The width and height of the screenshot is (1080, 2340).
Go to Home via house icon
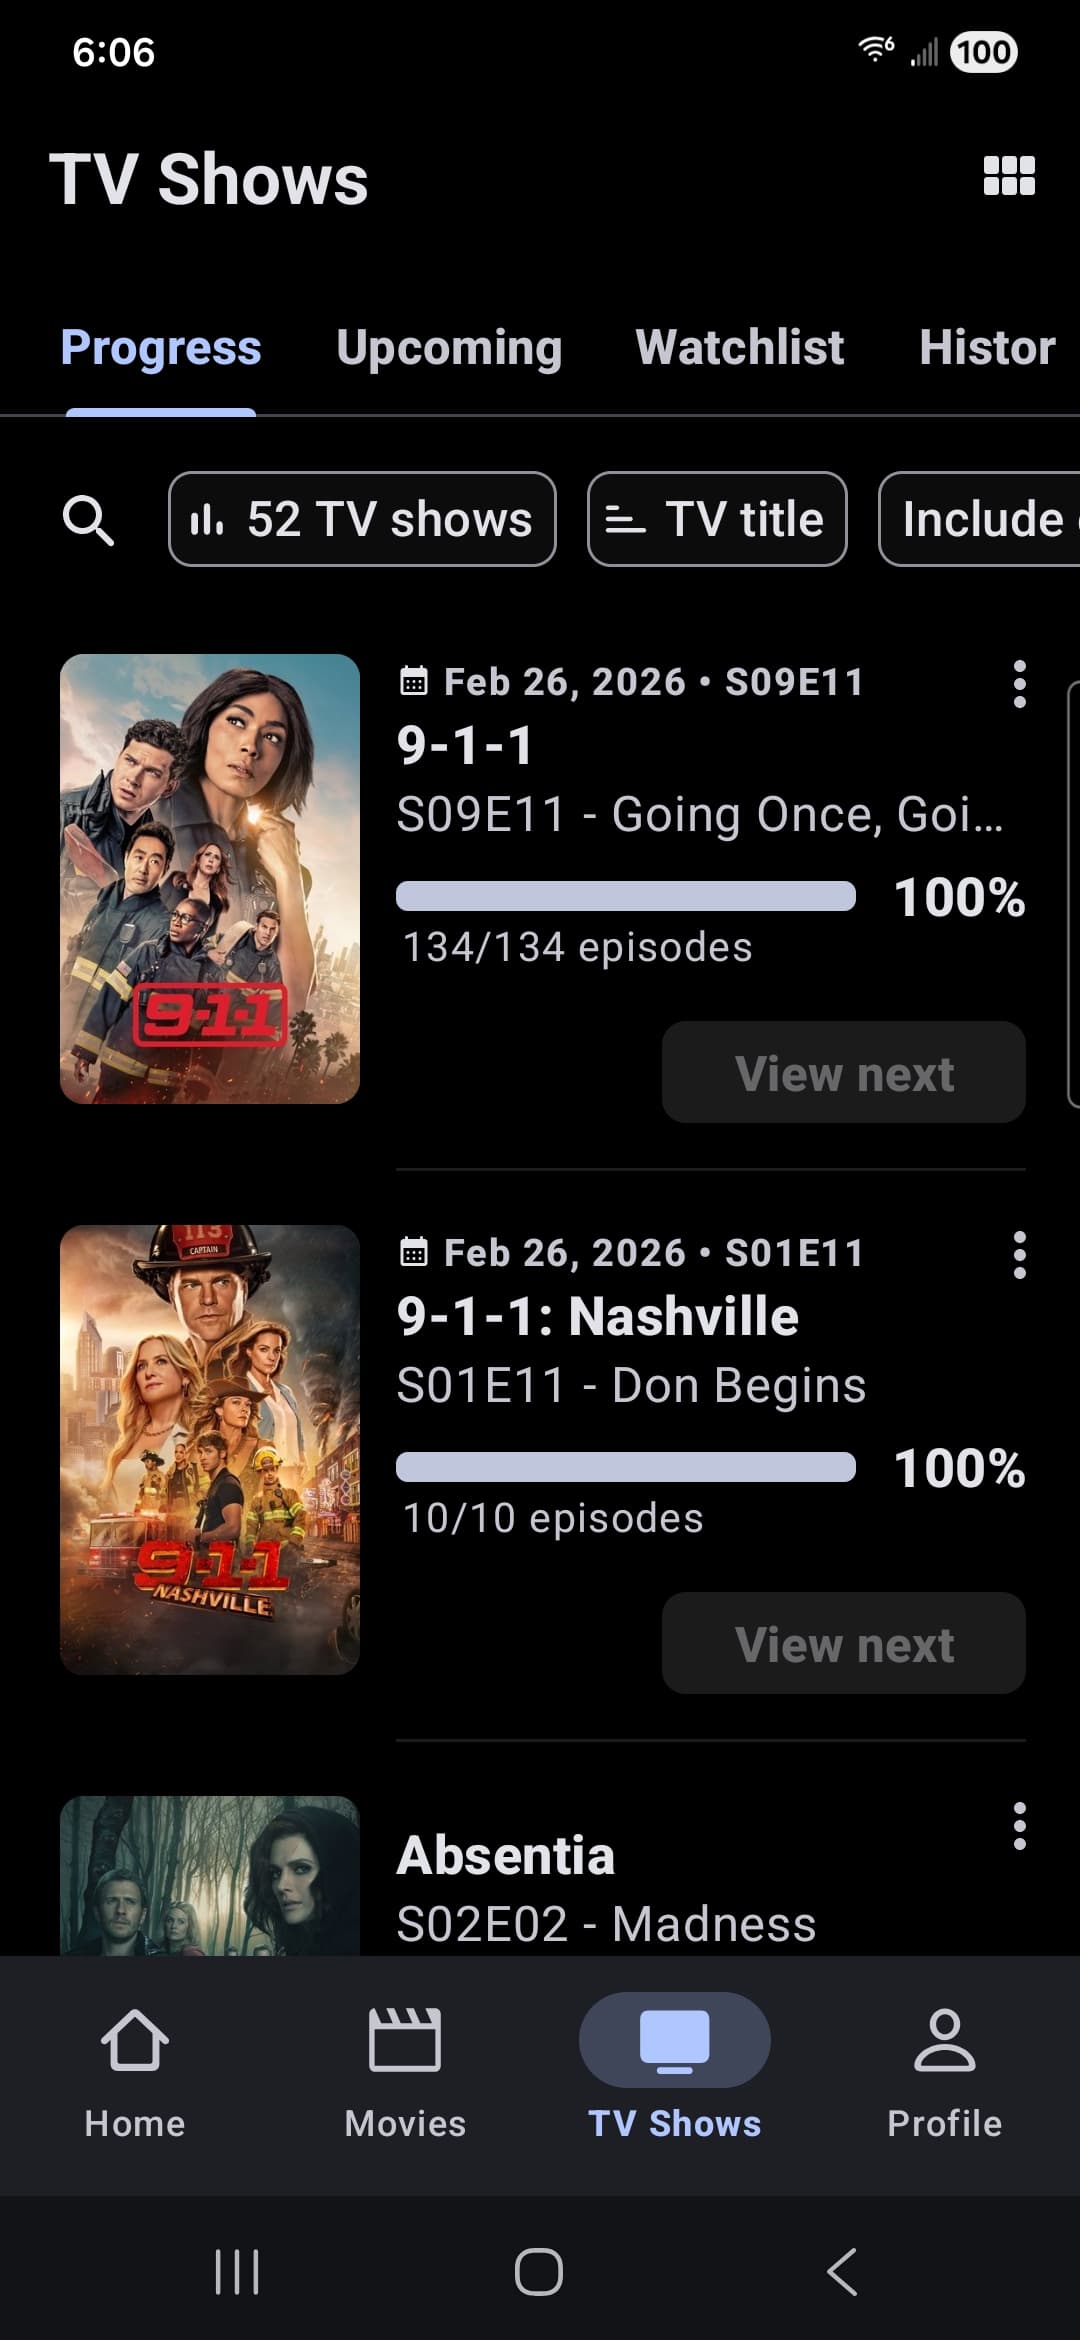click(135, 2062)
